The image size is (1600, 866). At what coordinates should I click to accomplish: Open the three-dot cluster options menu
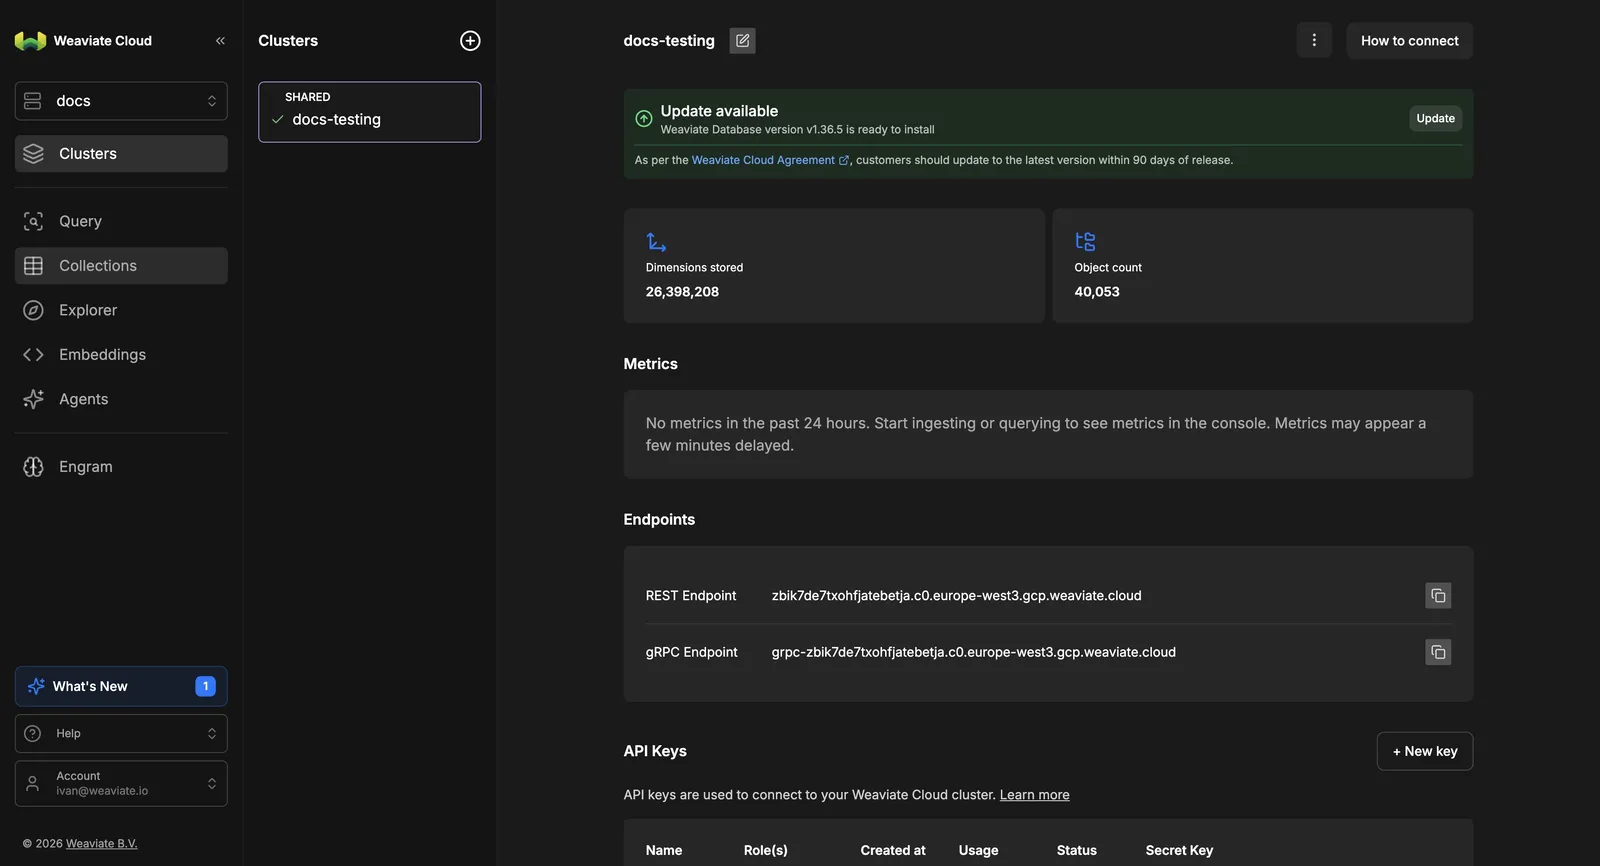pos(1314,40)
